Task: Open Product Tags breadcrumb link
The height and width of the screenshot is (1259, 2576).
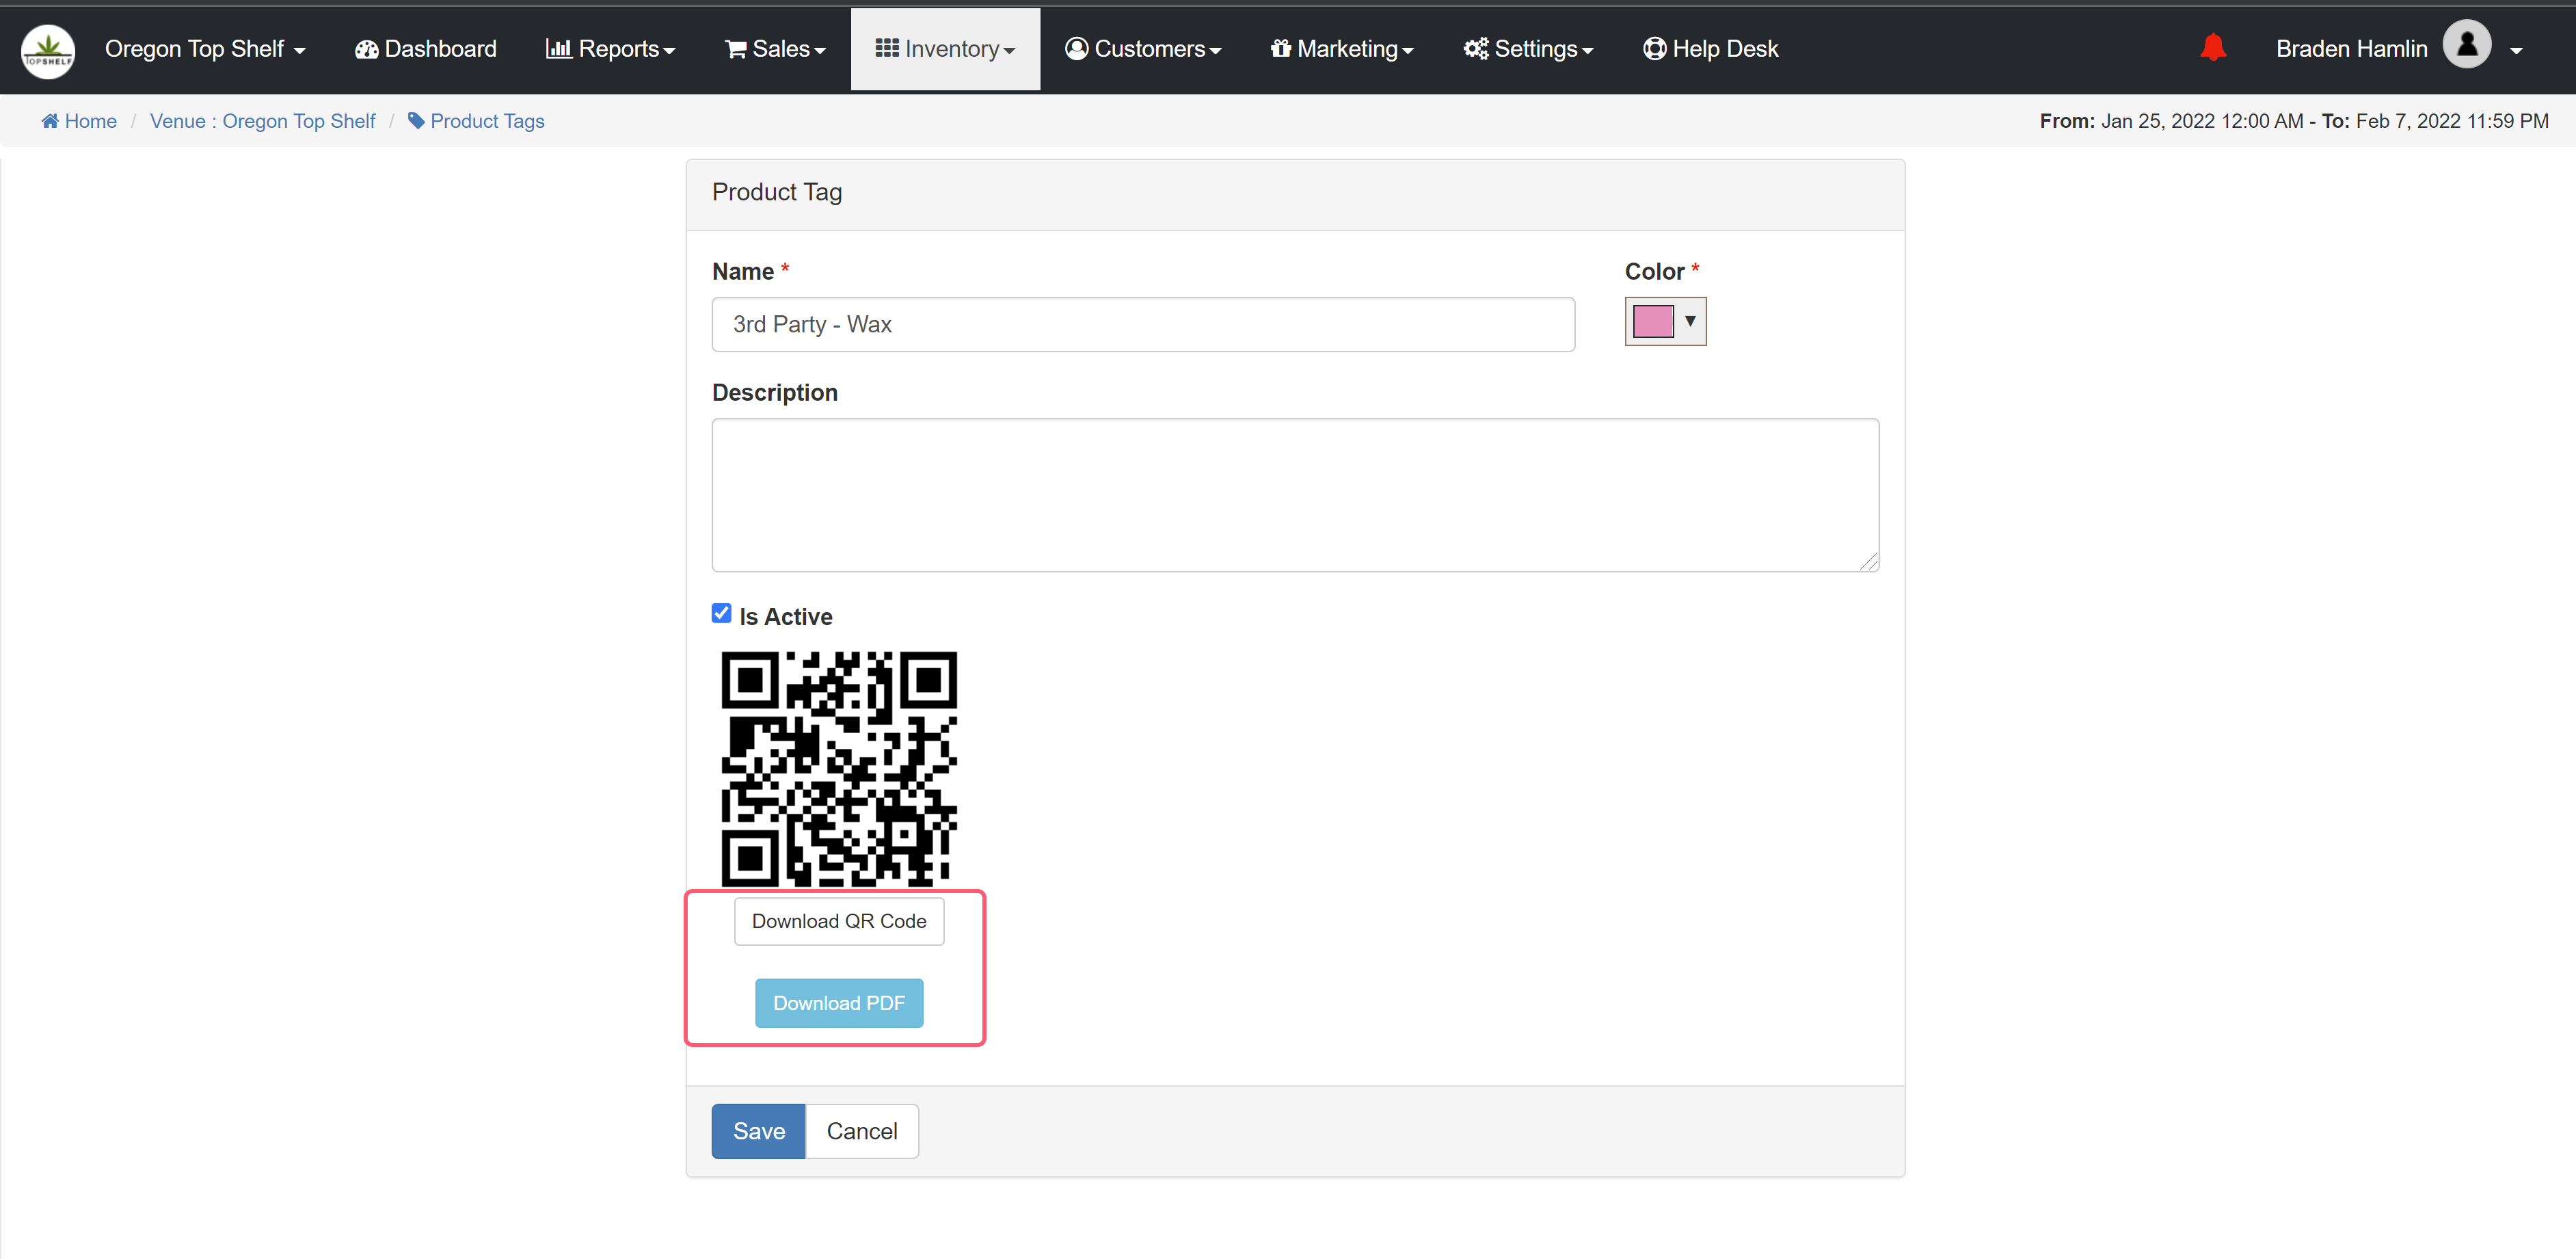Action: [487, 121]
